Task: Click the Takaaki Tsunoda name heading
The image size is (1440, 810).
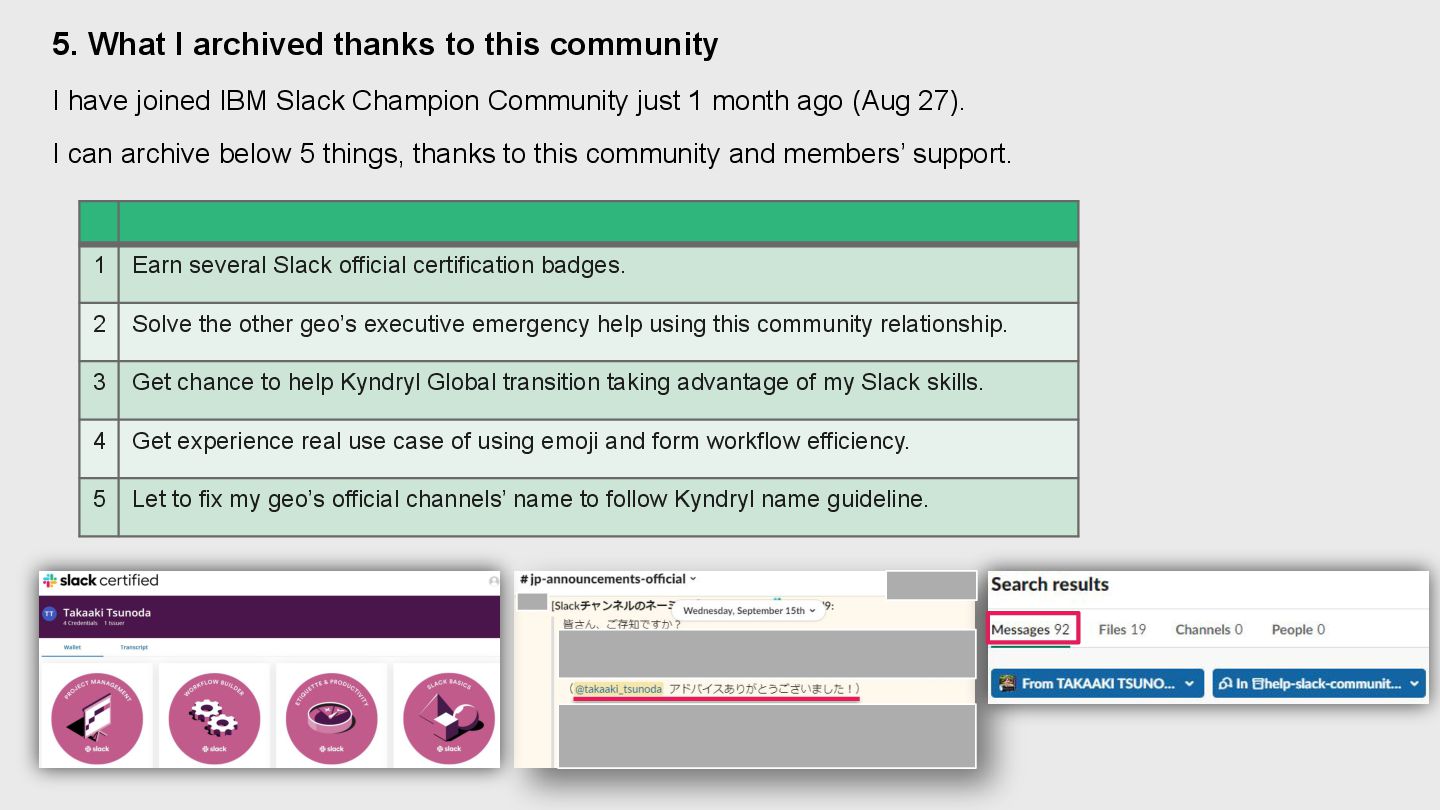Action: 107,612
